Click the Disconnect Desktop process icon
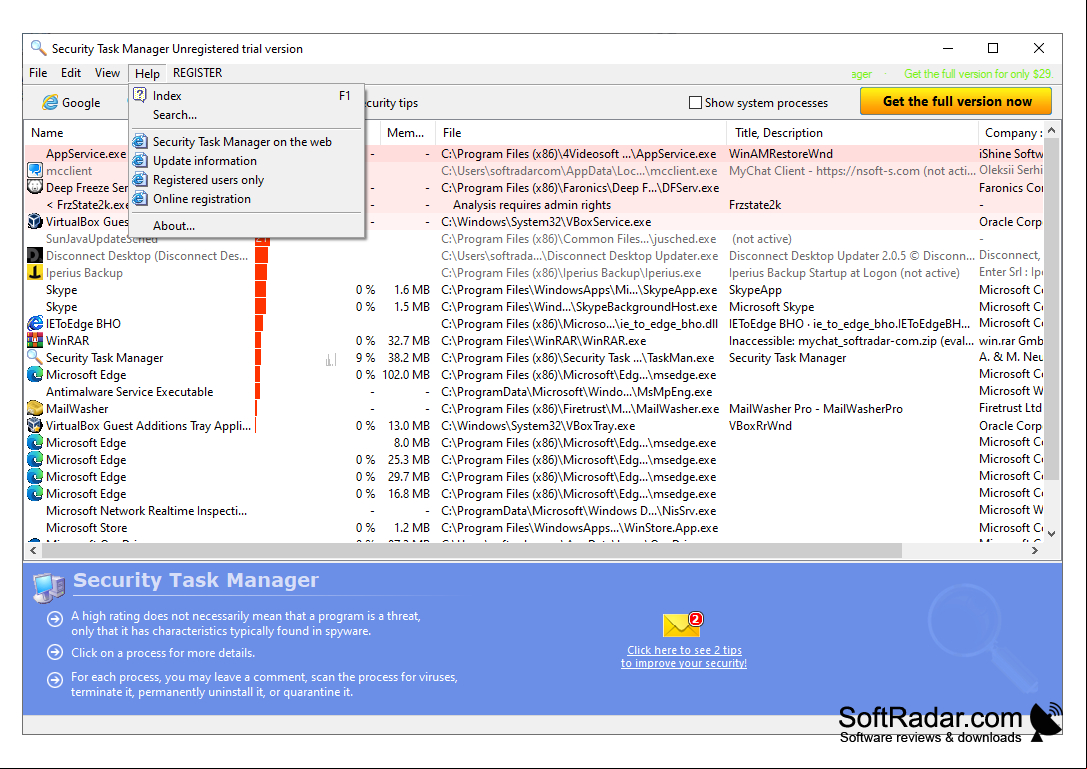 [x=35, y=255]
